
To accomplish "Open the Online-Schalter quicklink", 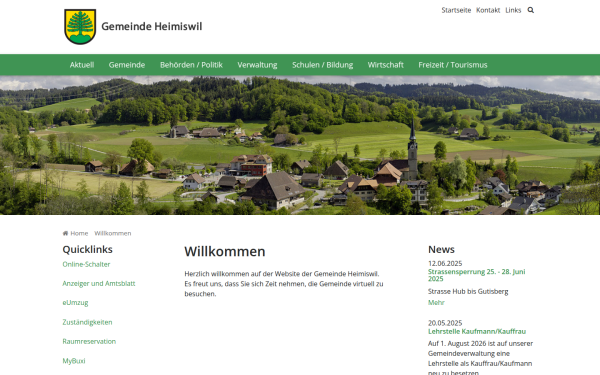I will pyautogui.click(x=86, y=264).
